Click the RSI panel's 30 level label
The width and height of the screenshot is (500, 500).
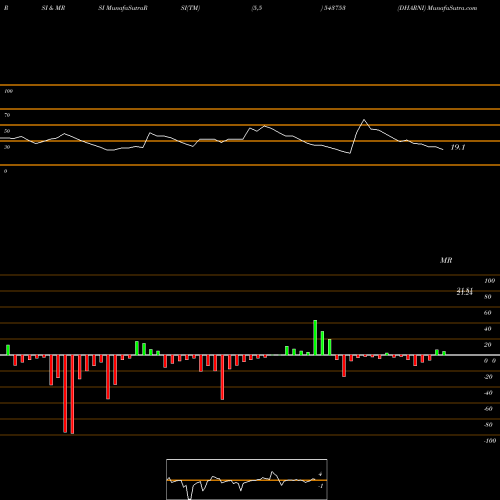click(x=7, y=147)
